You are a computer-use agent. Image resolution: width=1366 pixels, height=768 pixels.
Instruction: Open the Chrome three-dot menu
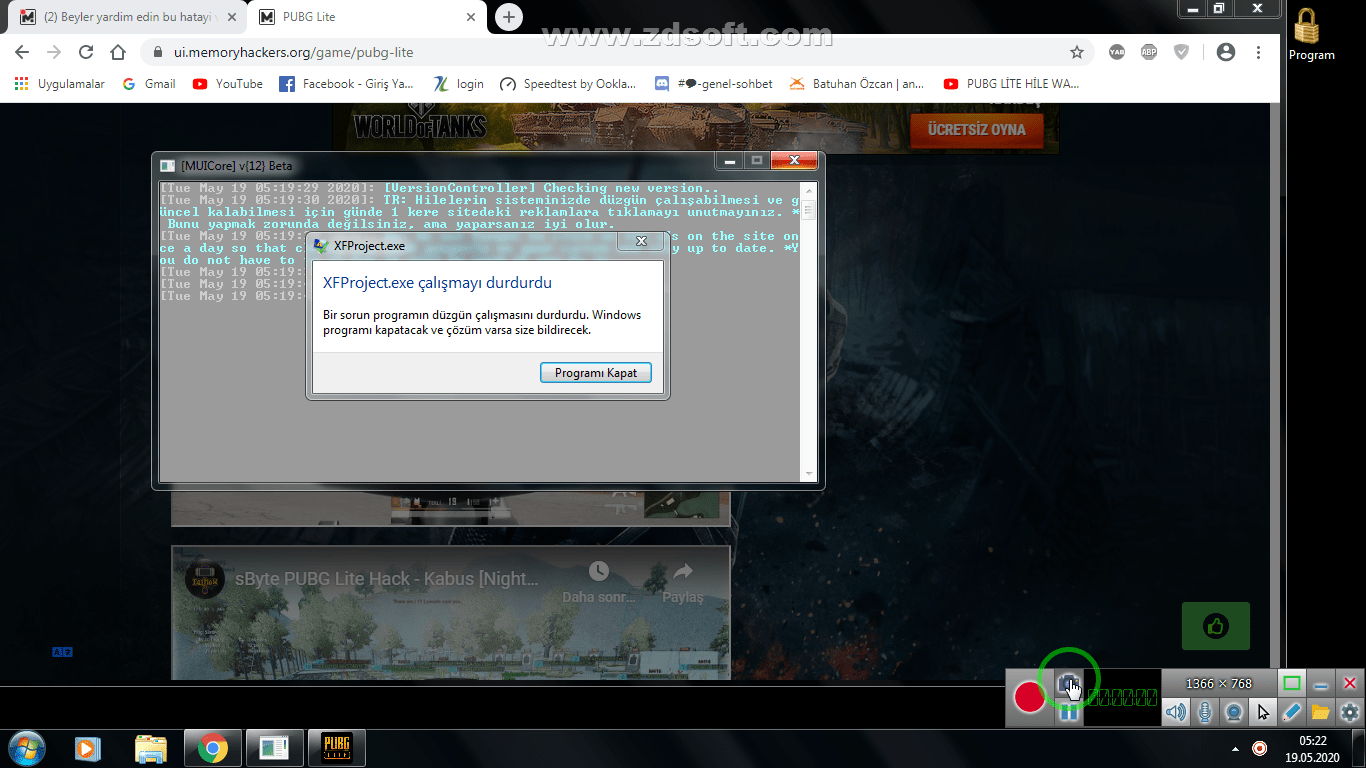(1258, 52)
